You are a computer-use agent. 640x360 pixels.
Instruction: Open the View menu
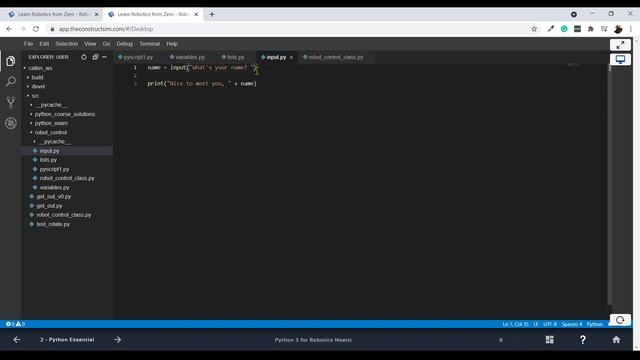[90, 44]
